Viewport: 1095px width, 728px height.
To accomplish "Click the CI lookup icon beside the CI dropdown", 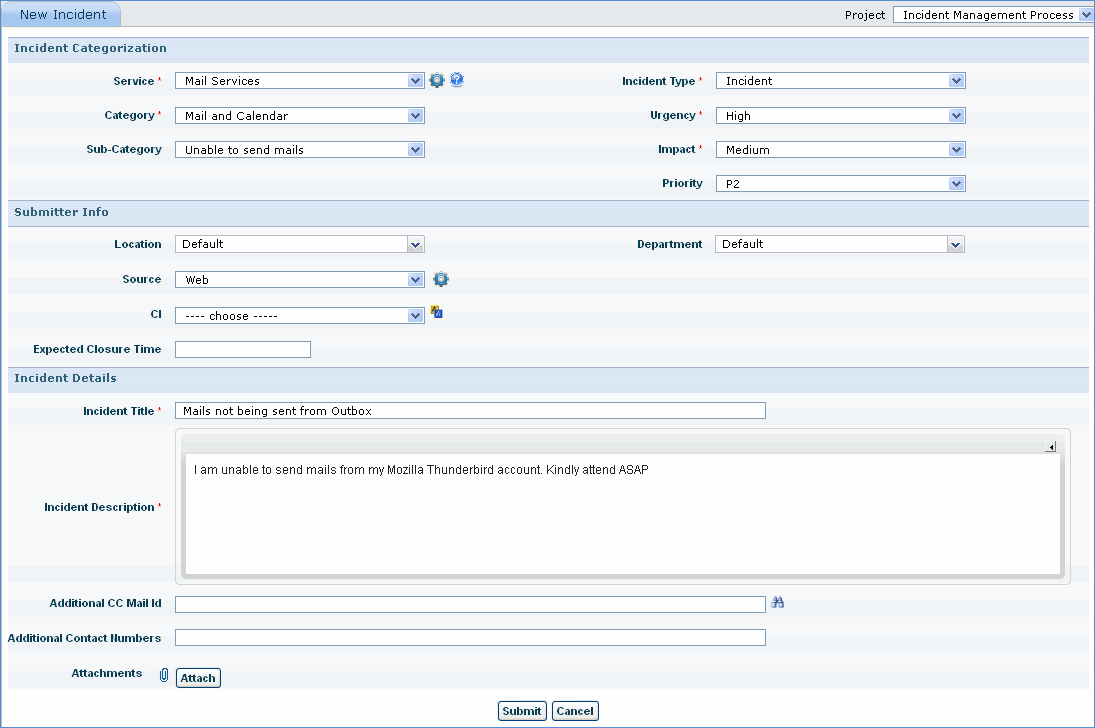I will (437, 313).
